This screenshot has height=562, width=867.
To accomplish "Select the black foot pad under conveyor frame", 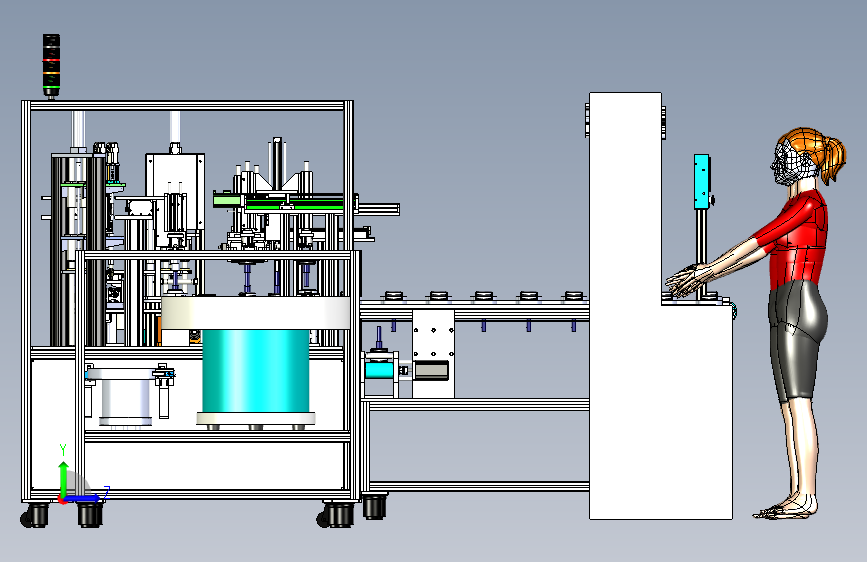I will (x=374, y=507).
